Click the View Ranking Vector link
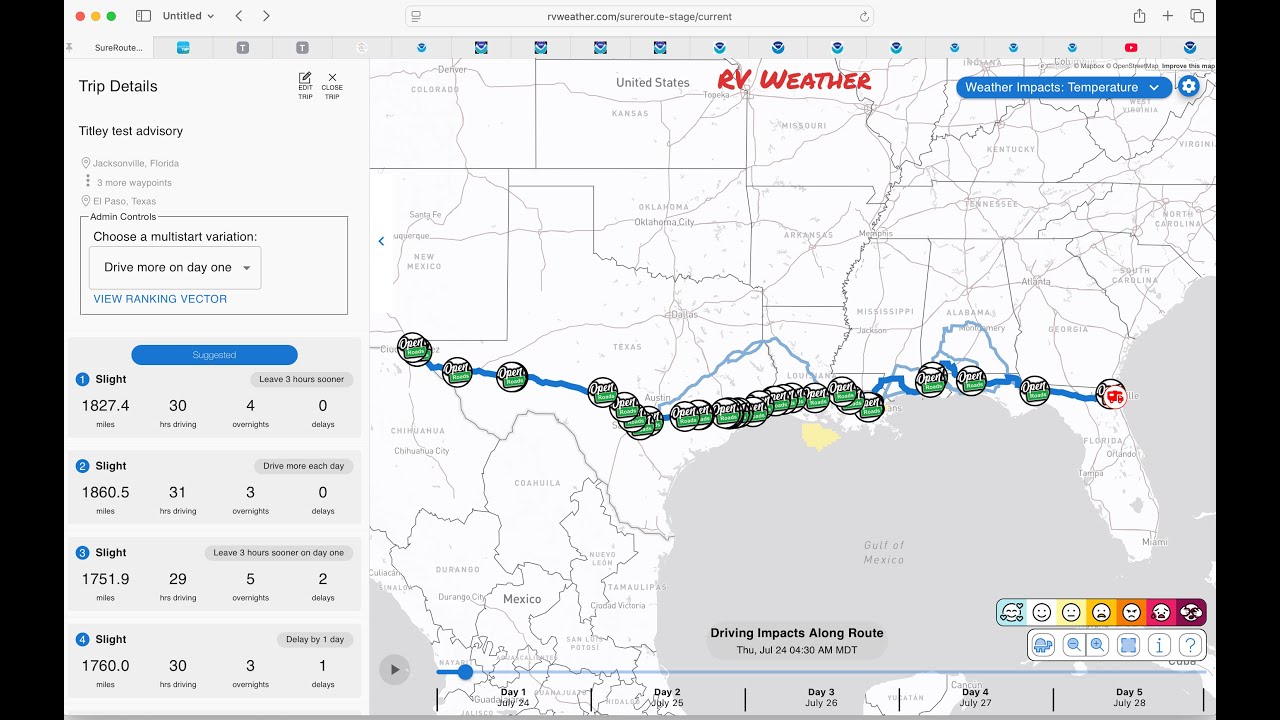This screenshot has height=720, width=1280. [160, 299]
